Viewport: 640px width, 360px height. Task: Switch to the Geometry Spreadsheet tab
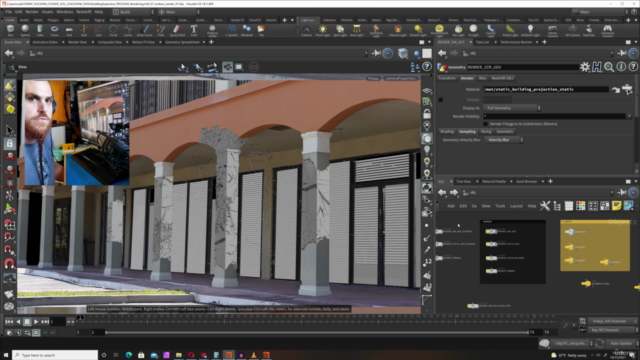tap(182, 42)
